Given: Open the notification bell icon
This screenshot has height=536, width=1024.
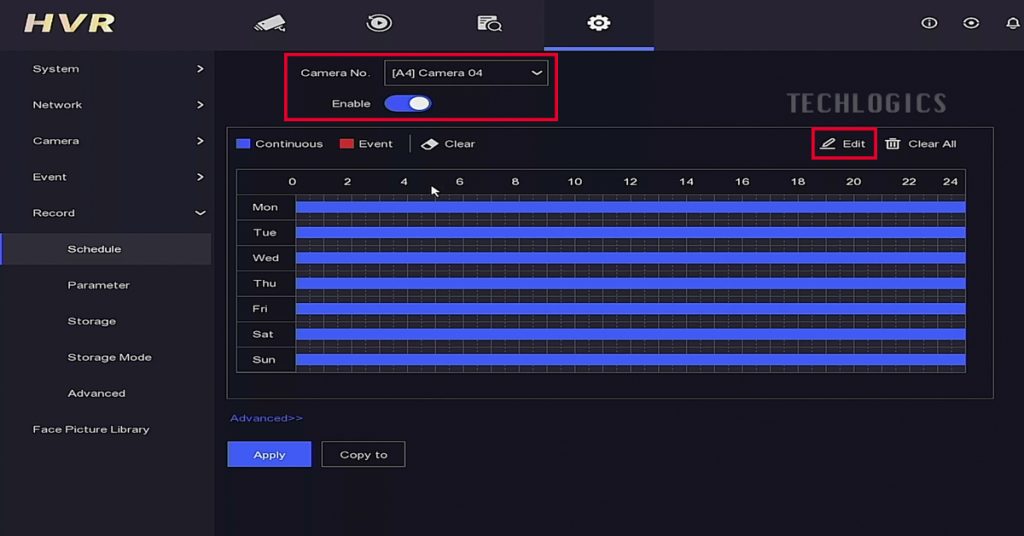Looking at the screenshot, I should pyautogui.click(x=1012, y=23).
